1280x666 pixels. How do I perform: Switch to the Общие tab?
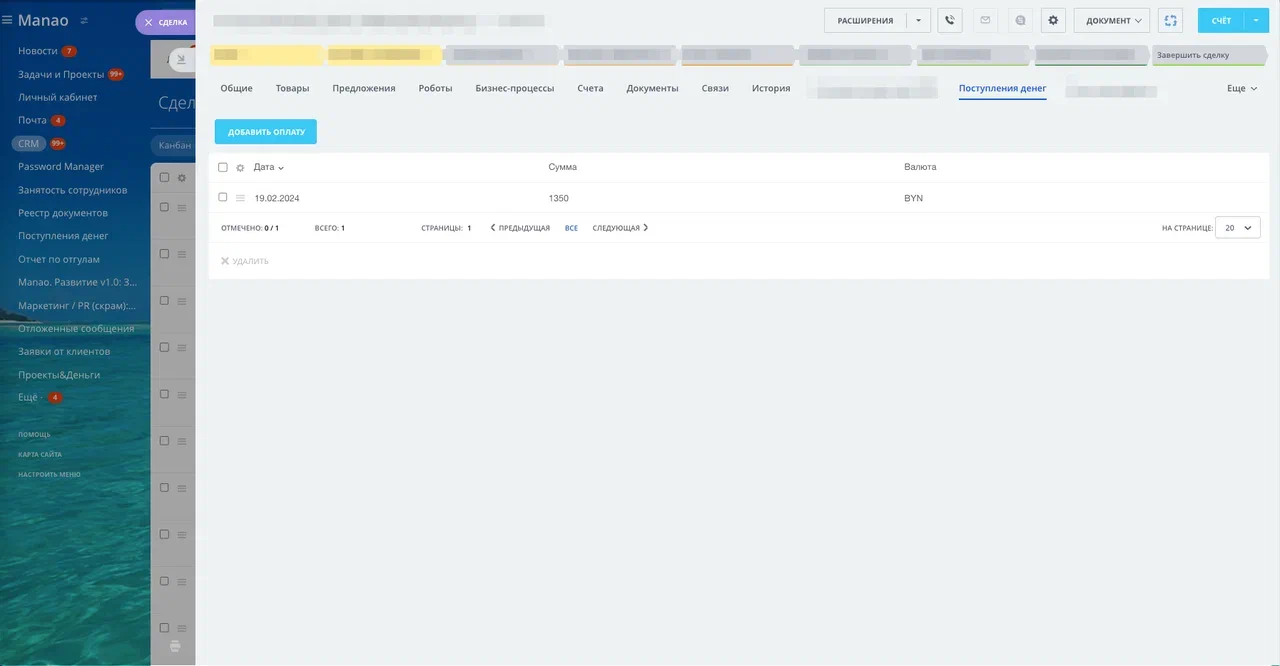[x=236, y=88]
